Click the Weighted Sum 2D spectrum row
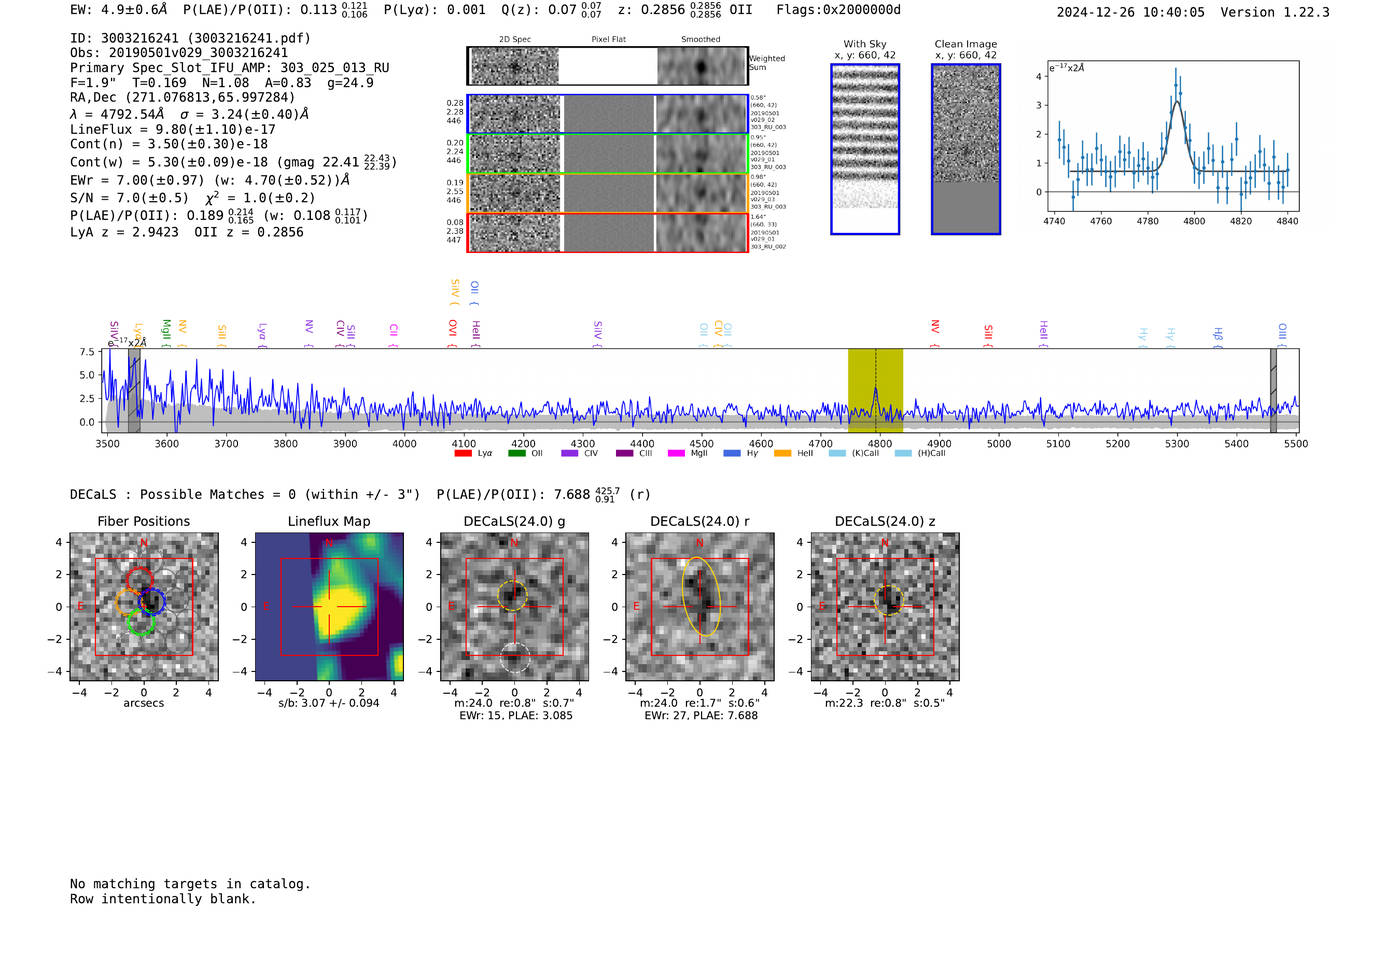1400x953 pixels. point(607,66)
